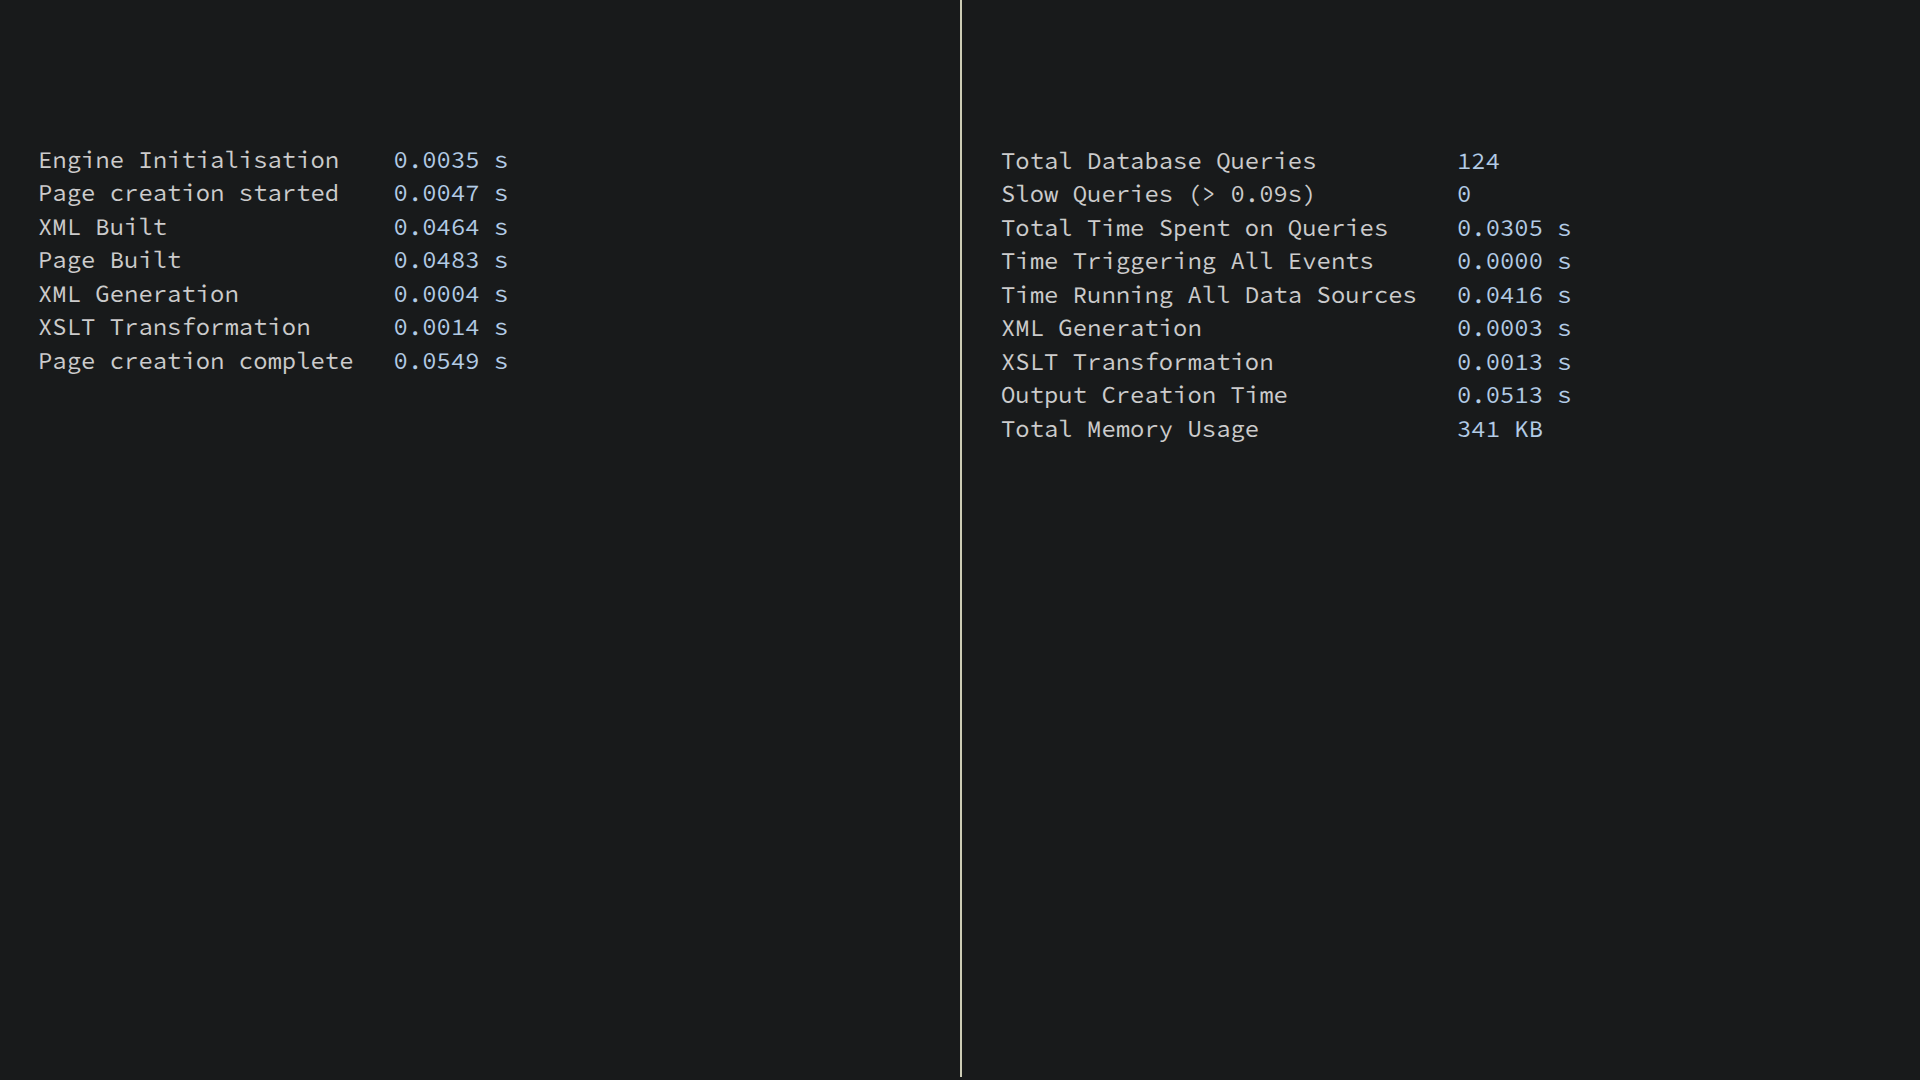The image size is (1920, 1080).
Task: Select the 0.0549 s timing value
Action: point(450,361)
